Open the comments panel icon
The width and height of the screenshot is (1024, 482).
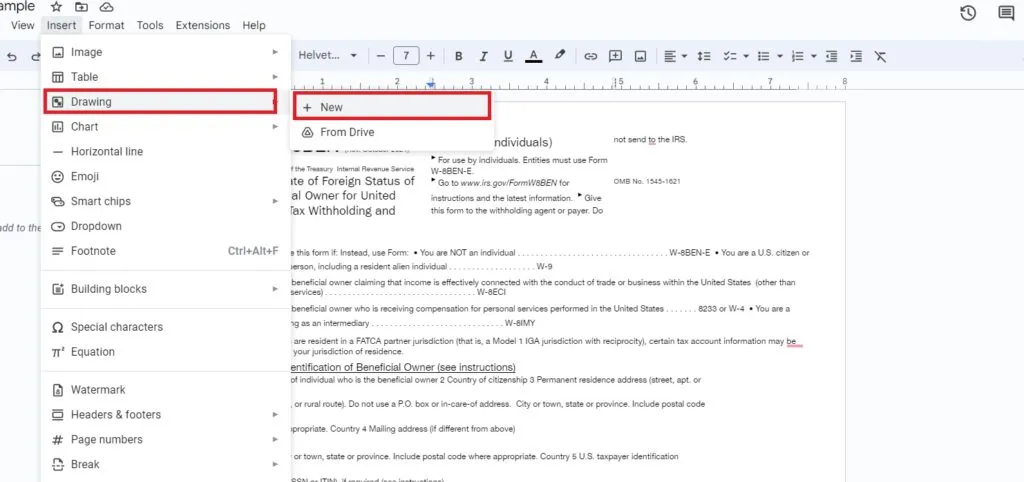click(x=1006, y=12)
